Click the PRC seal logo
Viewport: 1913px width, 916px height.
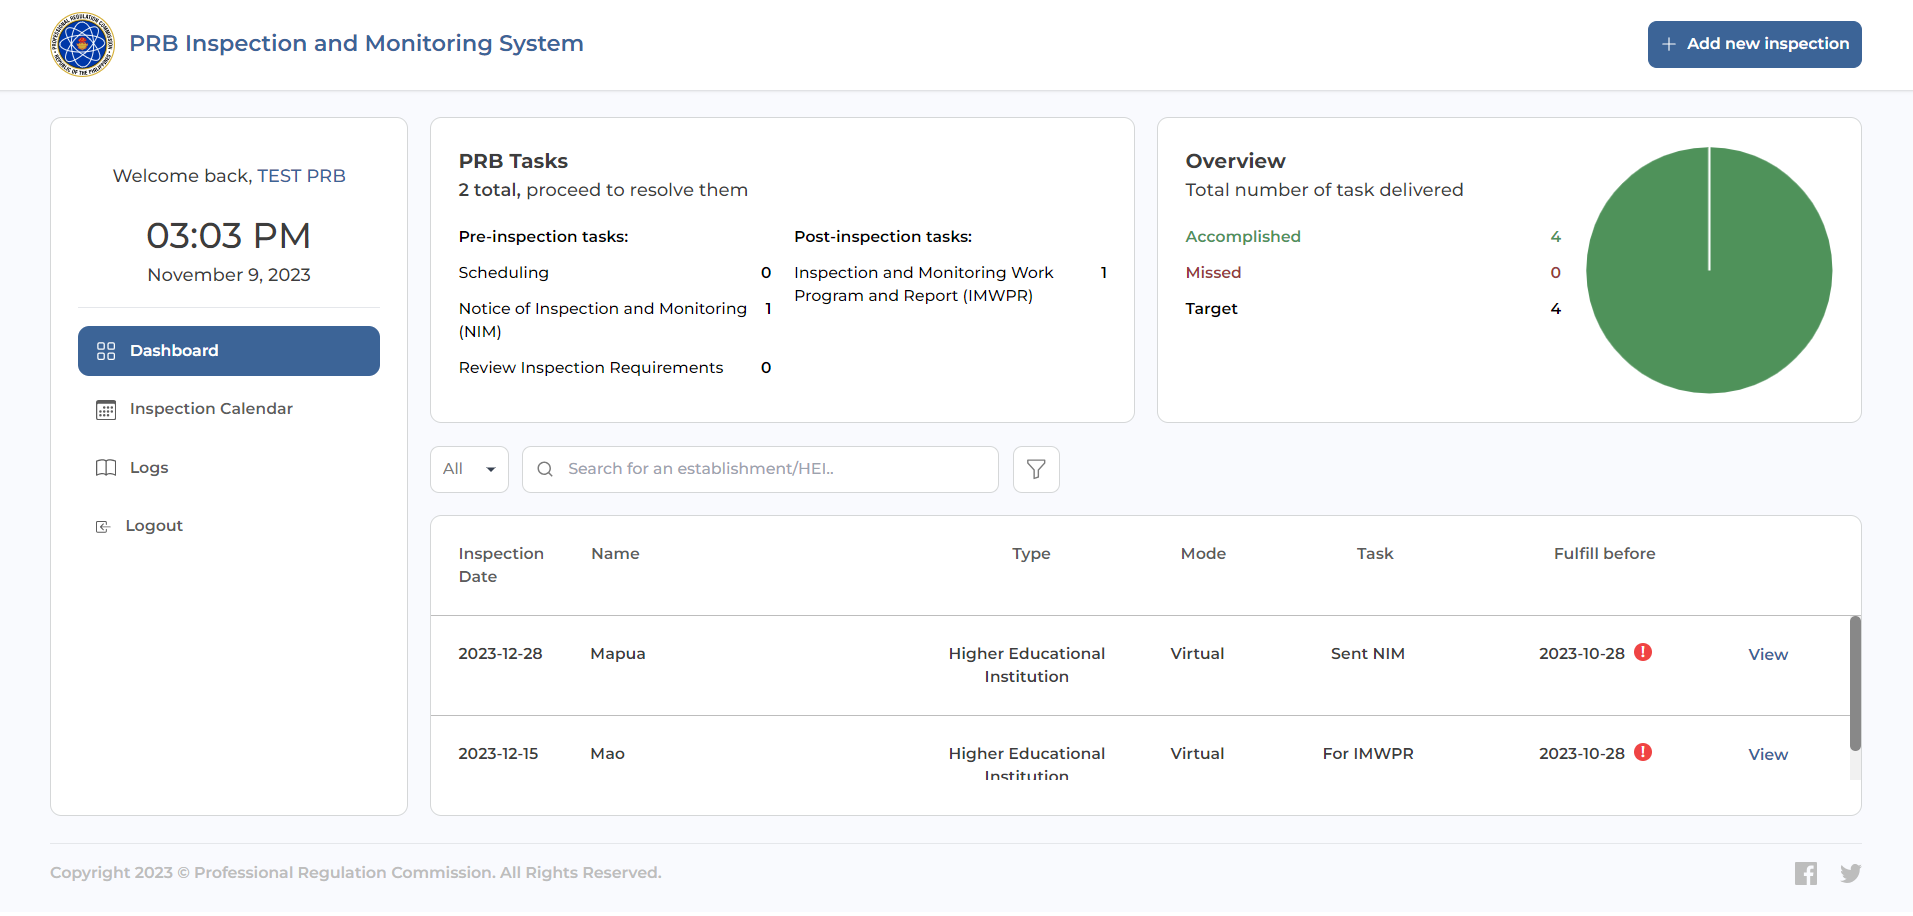coord(82,44)
